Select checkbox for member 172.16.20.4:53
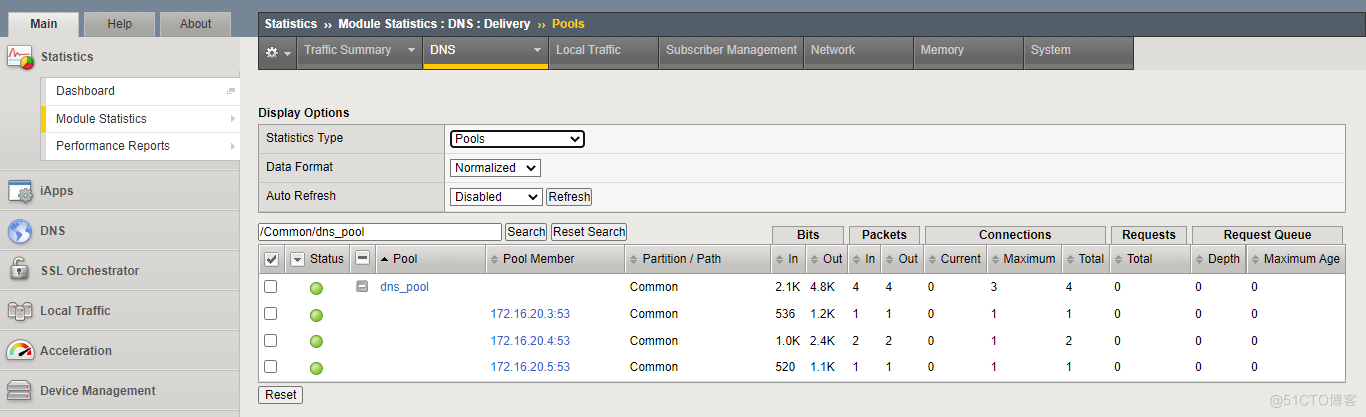The height and width of the screenshot is (417, 1366). (270, 341)
